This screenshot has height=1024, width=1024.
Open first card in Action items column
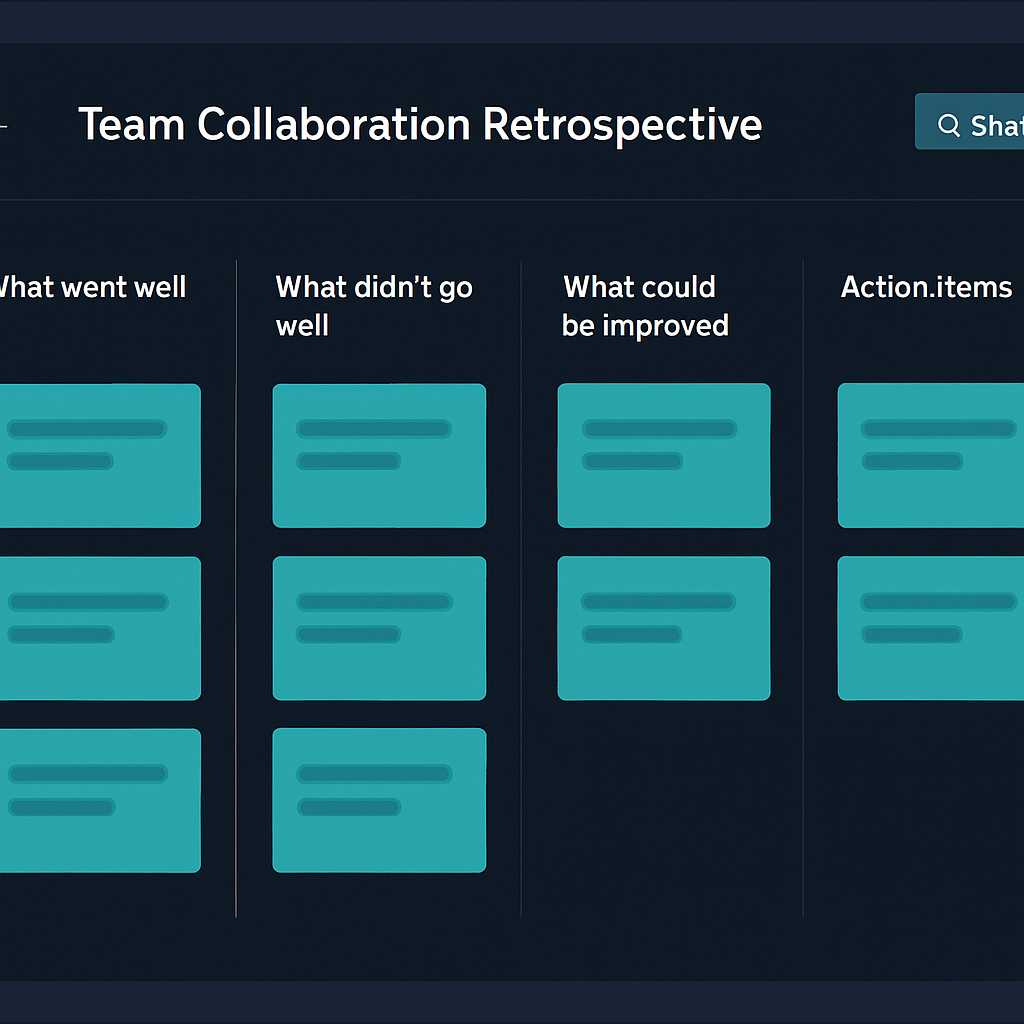click(x=931, y=456)
